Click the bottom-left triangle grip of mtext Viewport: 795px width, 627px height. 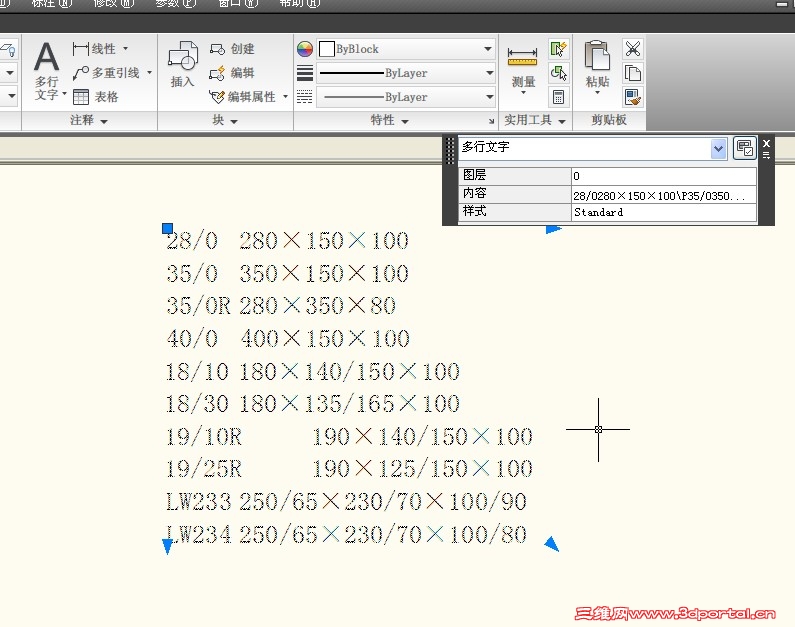pos(167,546)
